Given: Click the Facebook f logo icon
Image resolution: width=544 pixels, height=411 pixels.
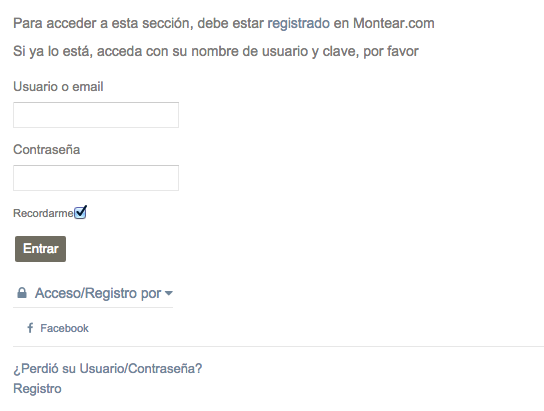Looking at the screenshot, I should click(30, 328).
